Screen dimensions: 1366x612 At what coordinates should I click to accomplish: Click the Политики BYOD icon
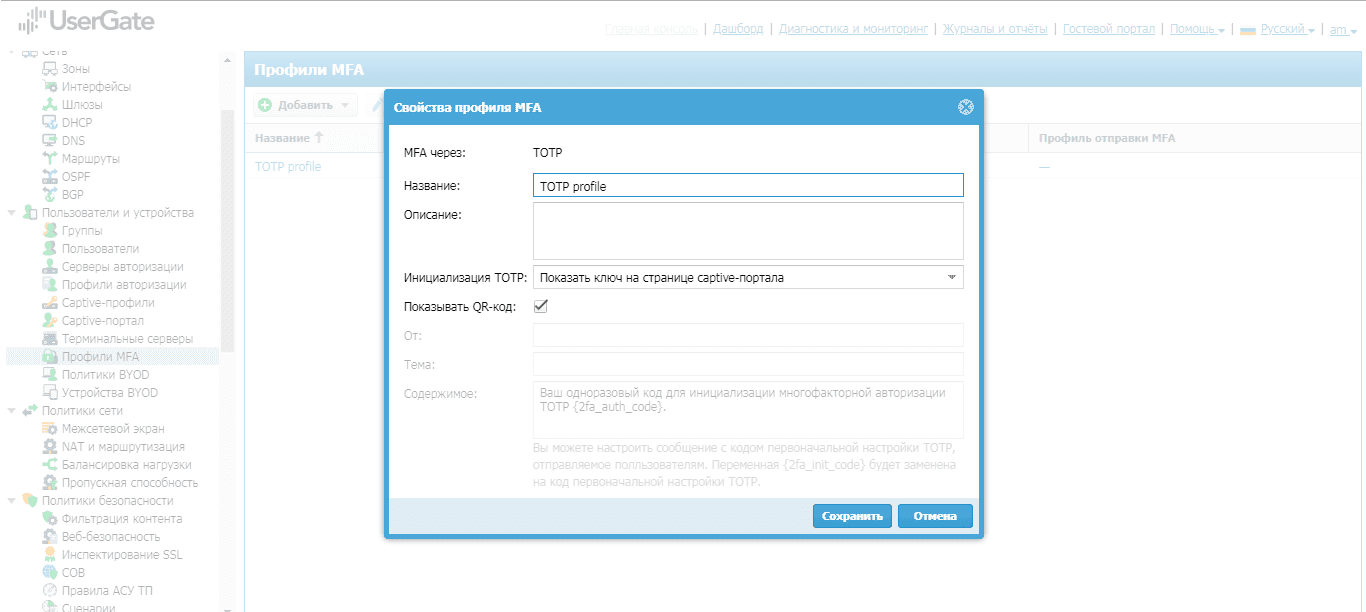(x=50, y=375)
